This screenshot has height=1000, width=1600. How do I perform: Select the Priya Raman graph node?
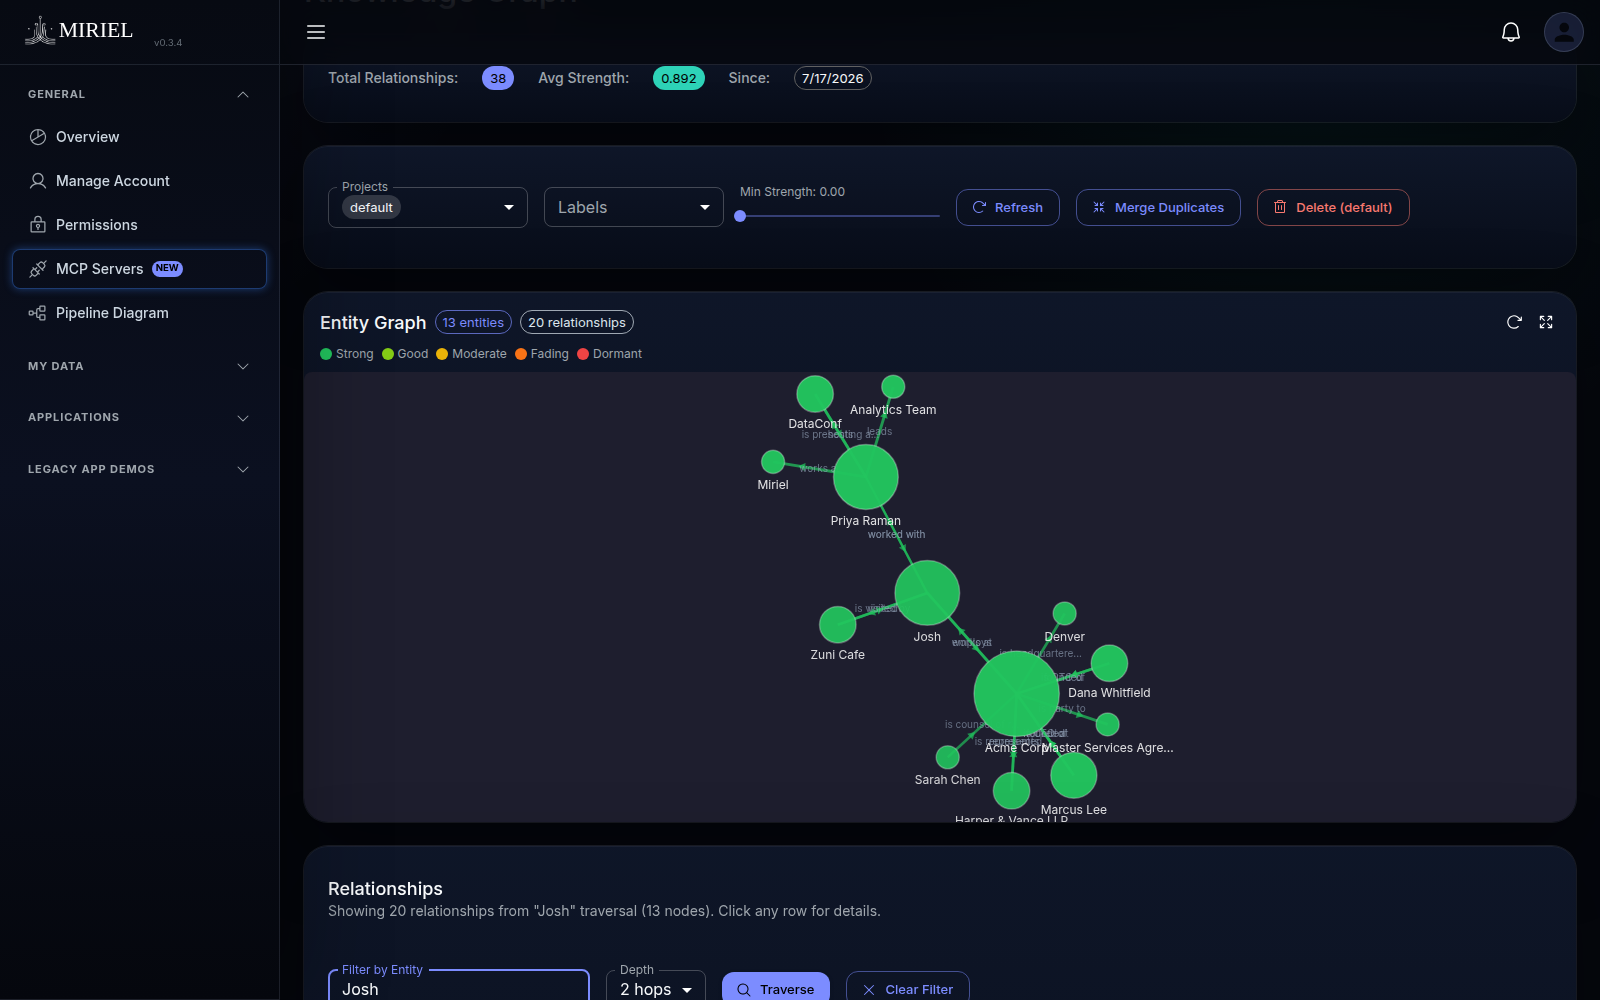[x=866, y=477]
